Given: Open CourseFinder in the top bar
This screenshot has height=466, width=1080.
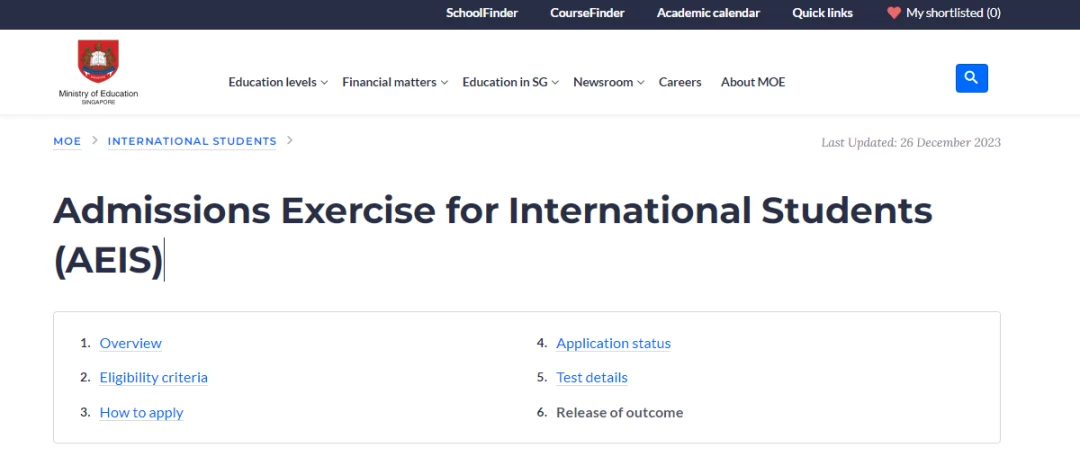Looking at the screenshot, I should [x=587, y=13].
